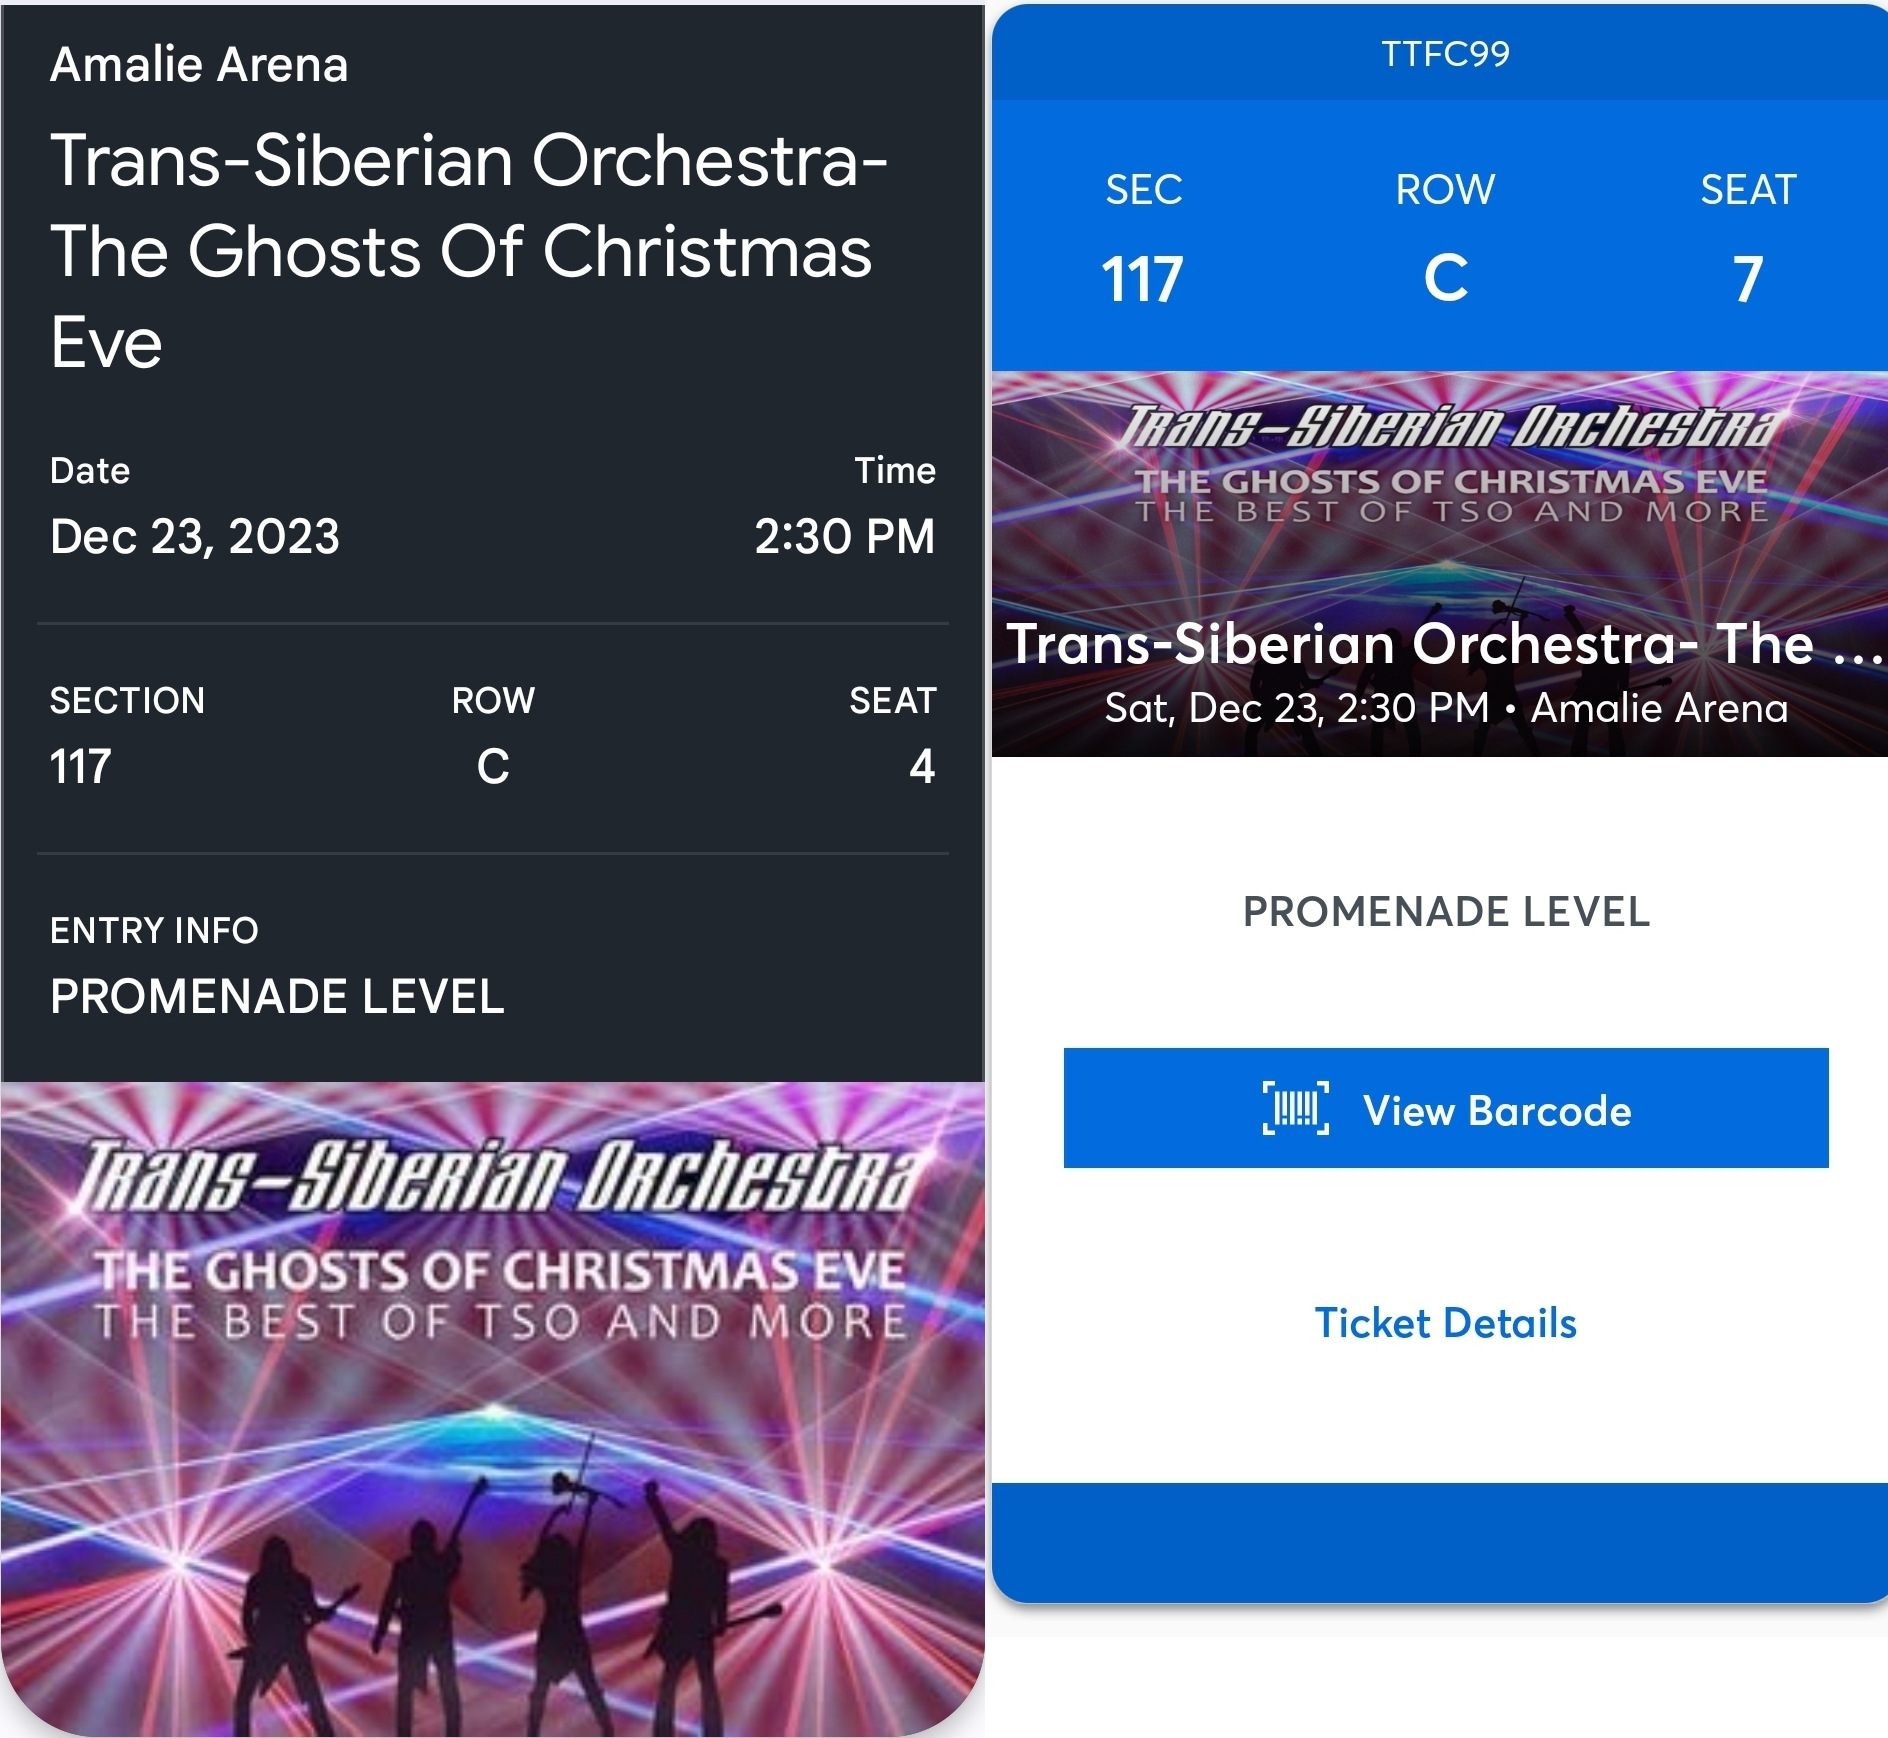Click the Amalie Arena venue heading
The width and height of the screenshot is (1888, 1738).
pyautogui.click(x=199, y=65)
